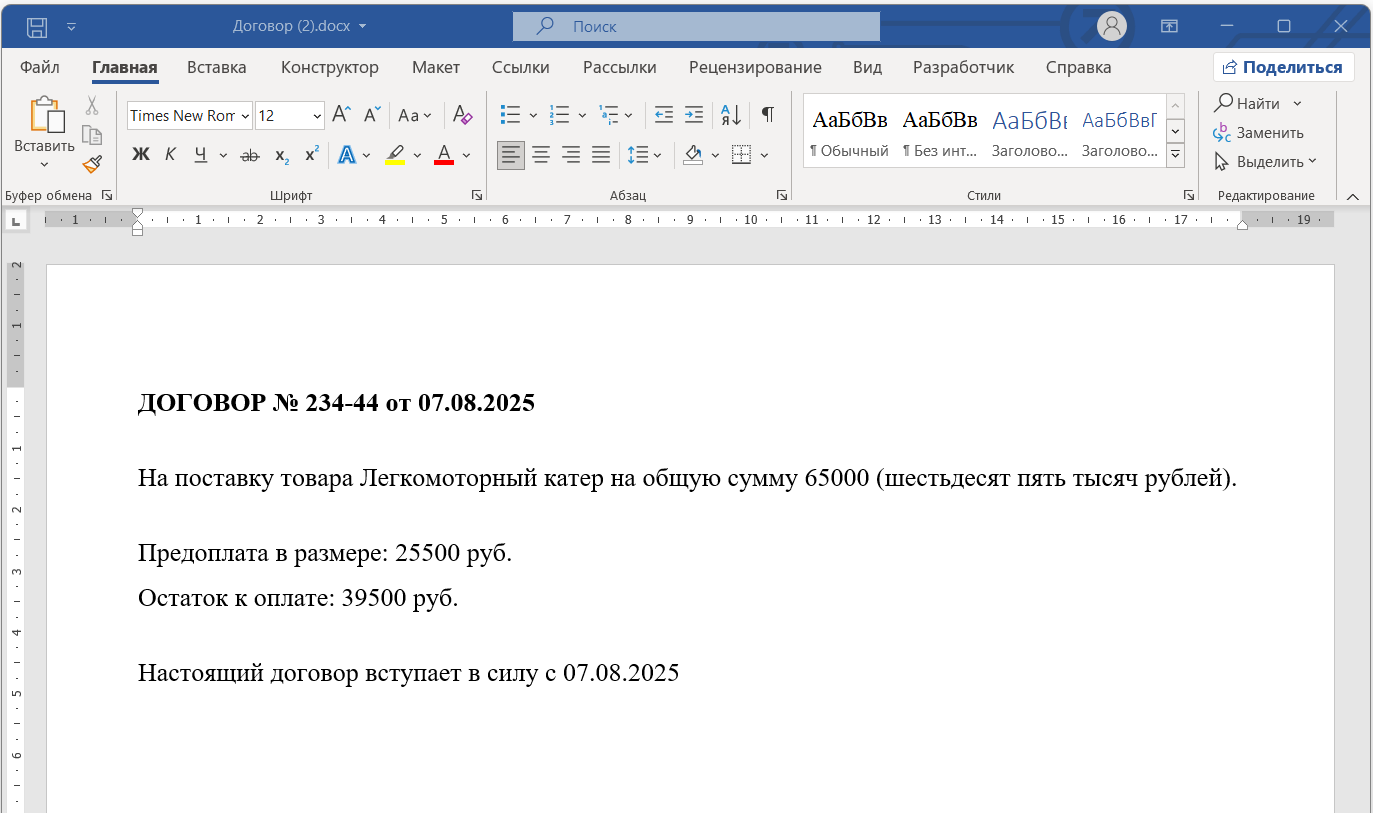Increase the paragraph indent
The image size is (1373, 813).
(693, 115)
